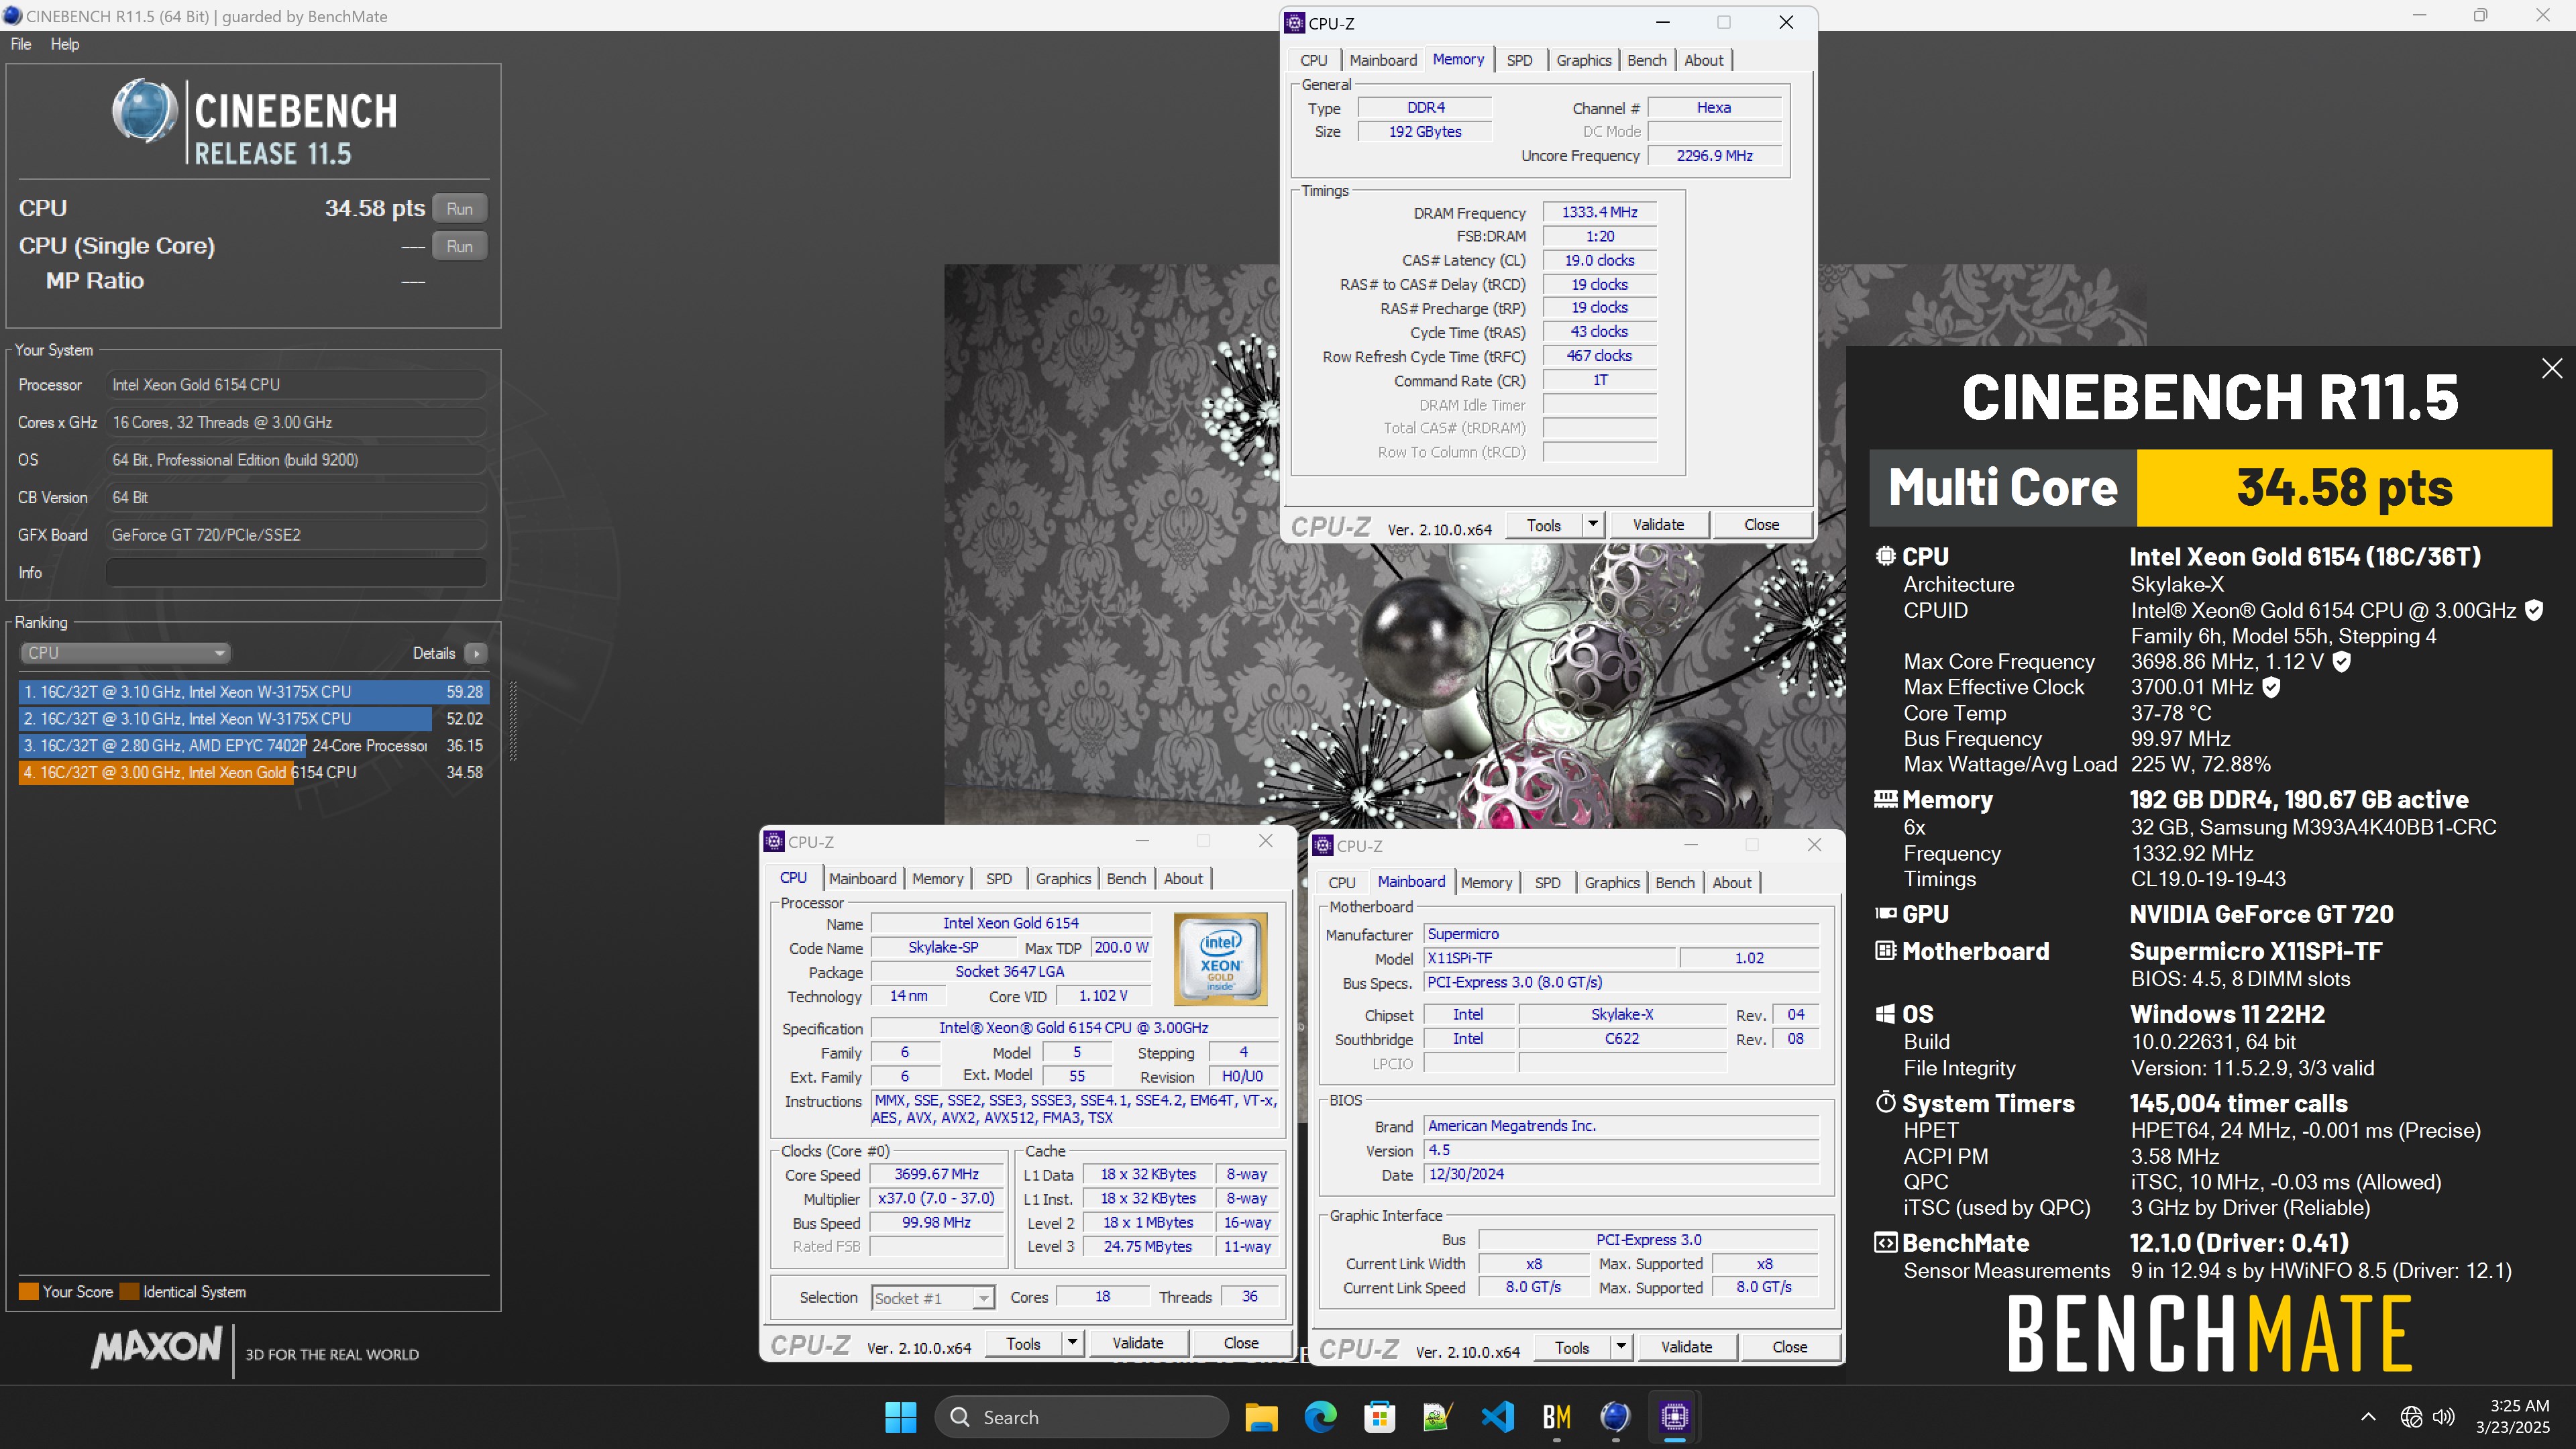Click Validate in CPU-Z Mainboard window
This screenshot has width=2576, height=1449.
[x=1686, y=1347]
